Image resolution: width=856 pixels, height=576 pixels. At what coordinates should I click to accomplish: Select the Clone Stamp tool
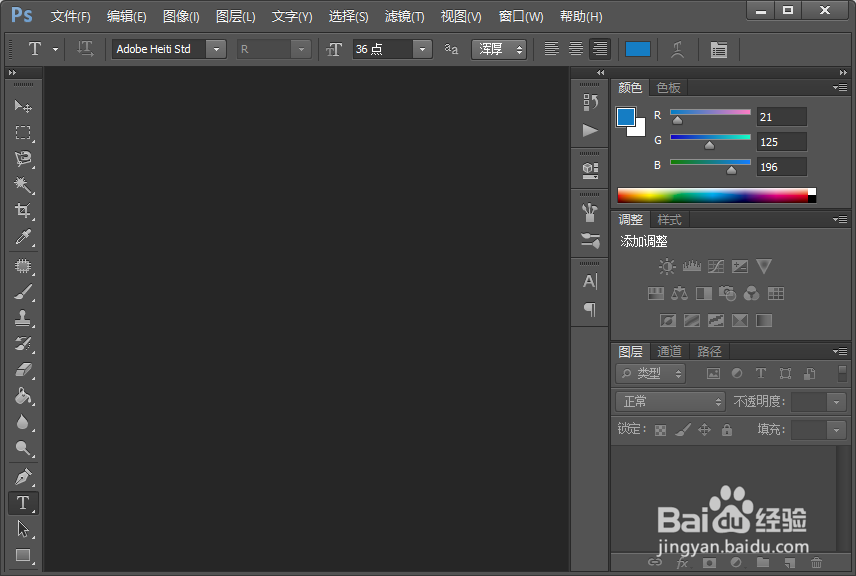pos(23,318)
